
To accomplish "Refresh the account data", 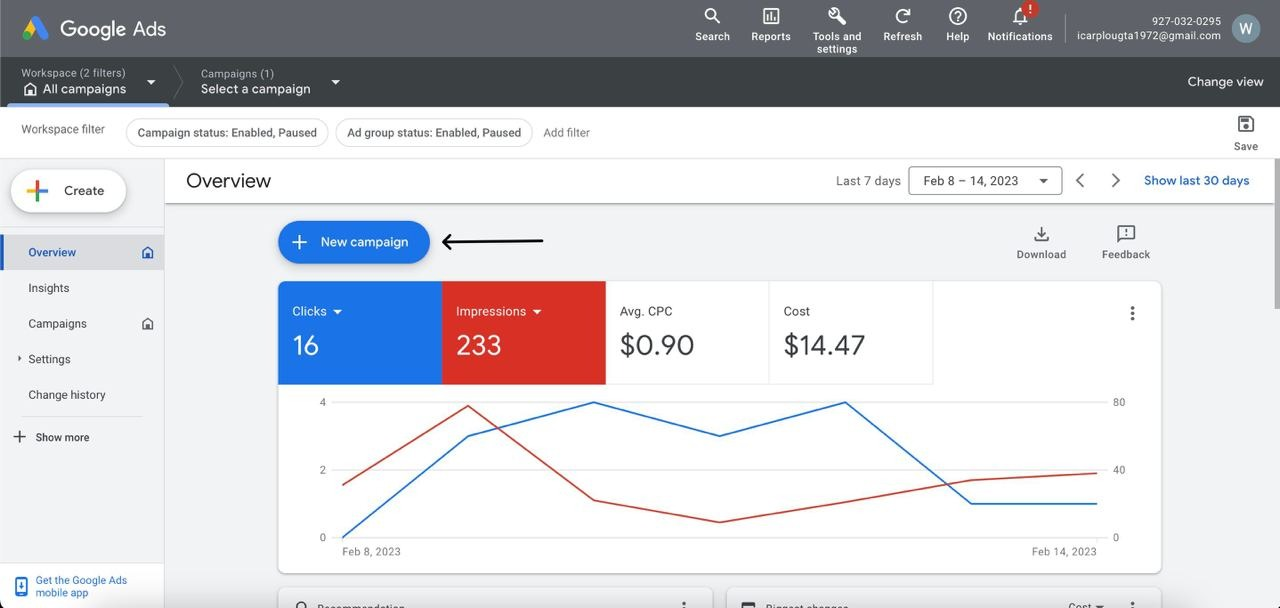I will click(902, 25).
